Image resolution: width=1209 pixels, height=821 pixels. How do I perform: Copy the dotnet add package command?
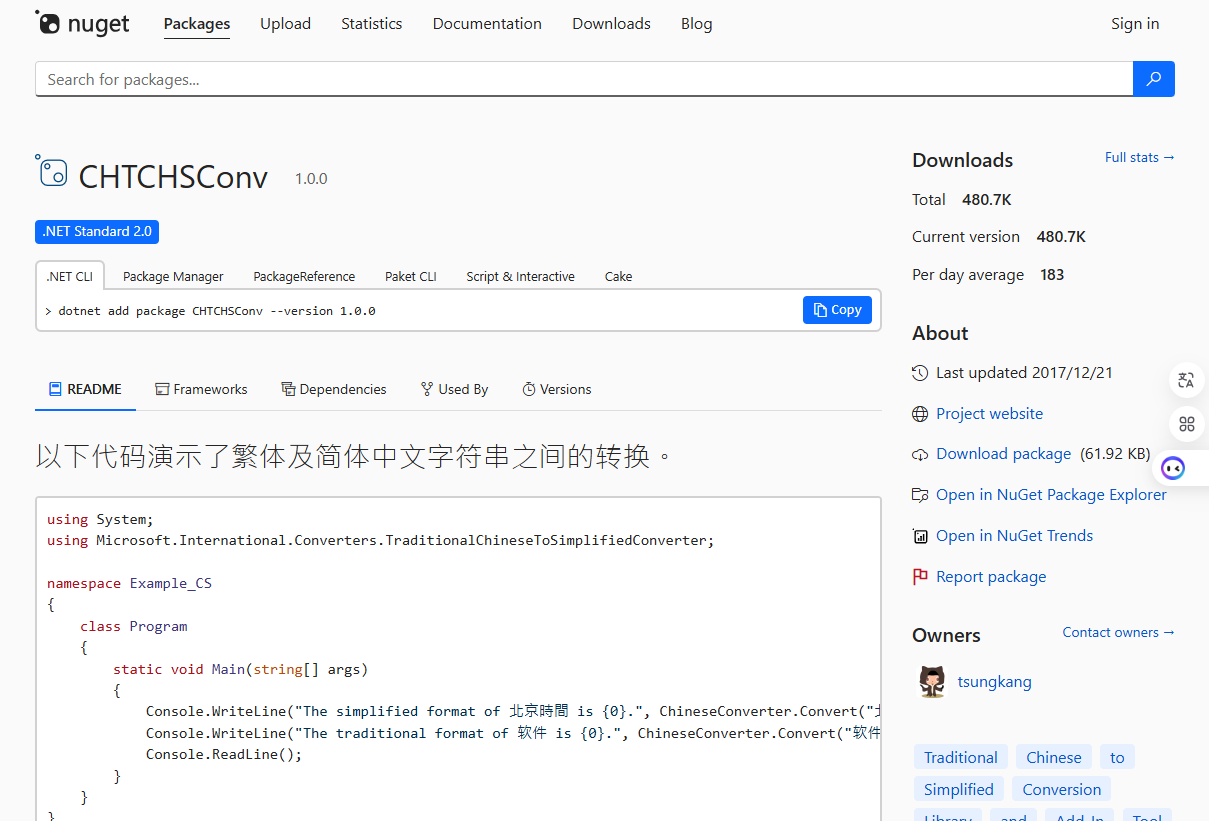[x=837, y=310]
